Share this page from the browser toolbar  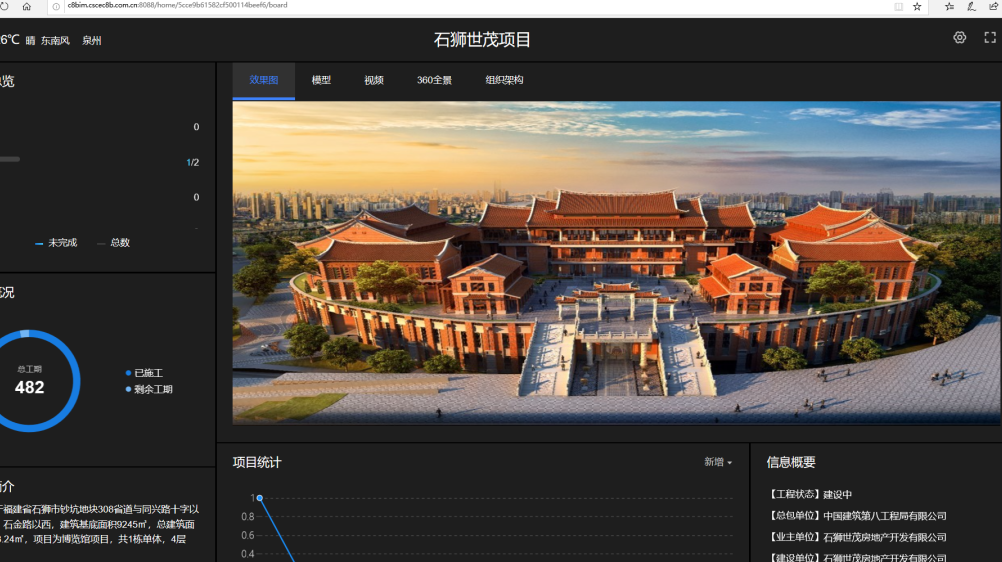click(992, 6)
